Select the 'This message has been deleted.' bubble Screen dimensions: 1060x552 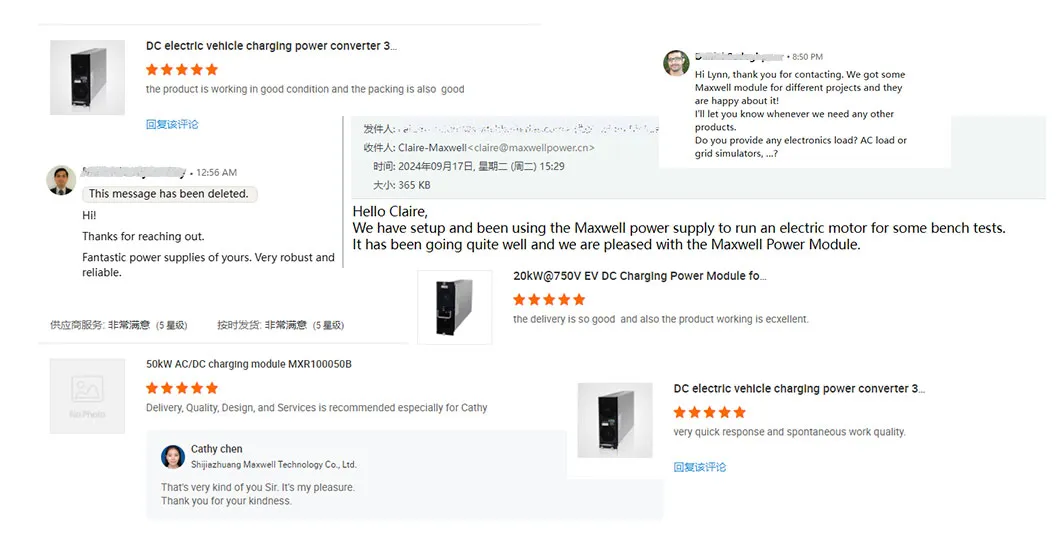coord(168,194)
